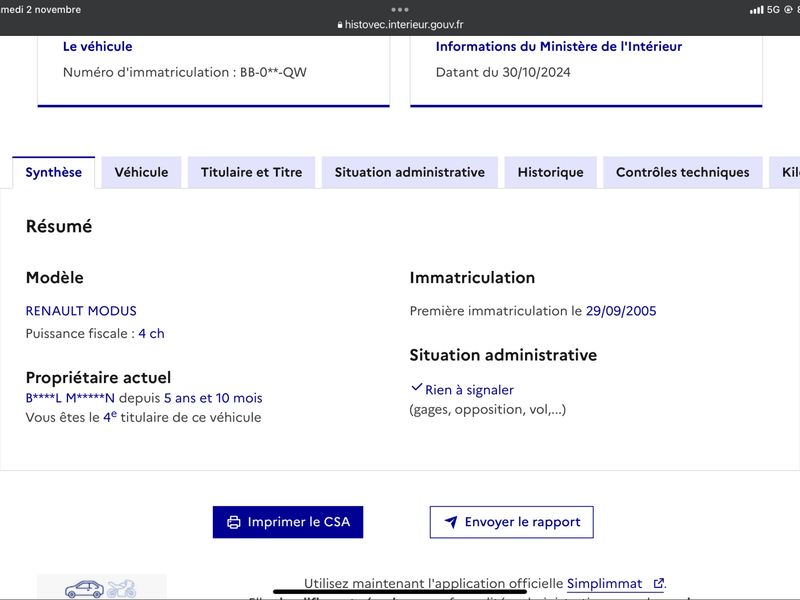This screenshot has width=800, height=600.
Task: Click the printer icon in Imprimer le CSA
Action: [x=234, y=522]
